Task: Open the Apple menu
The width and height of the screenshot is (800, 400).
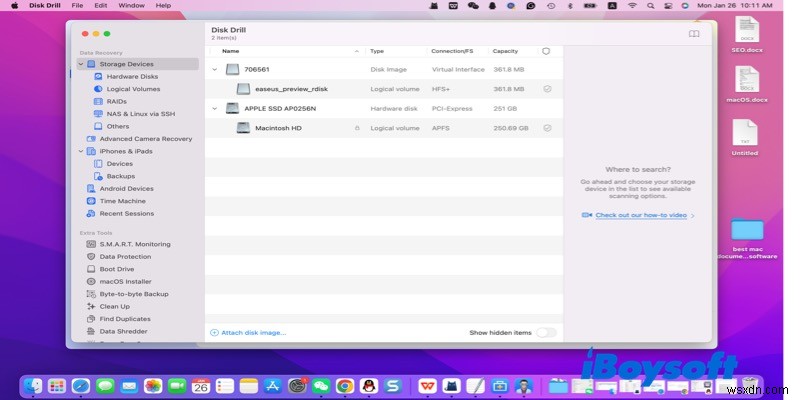Action: point(14,6)
